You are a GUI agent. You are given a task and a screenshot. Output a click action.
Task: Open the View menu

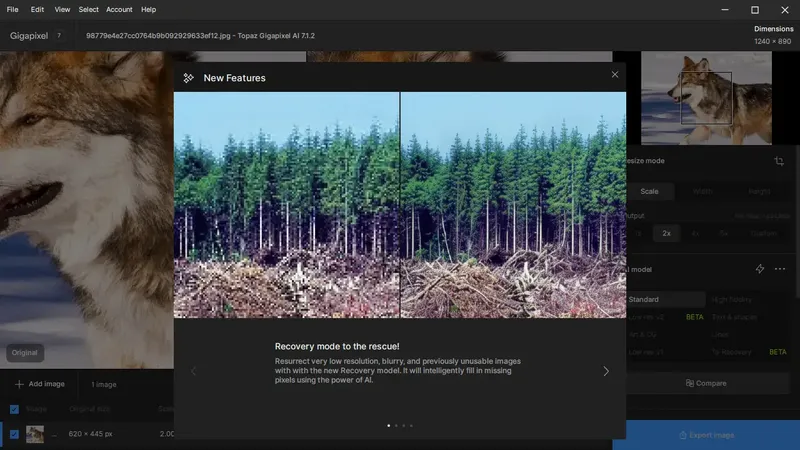(x=62, y=10)
